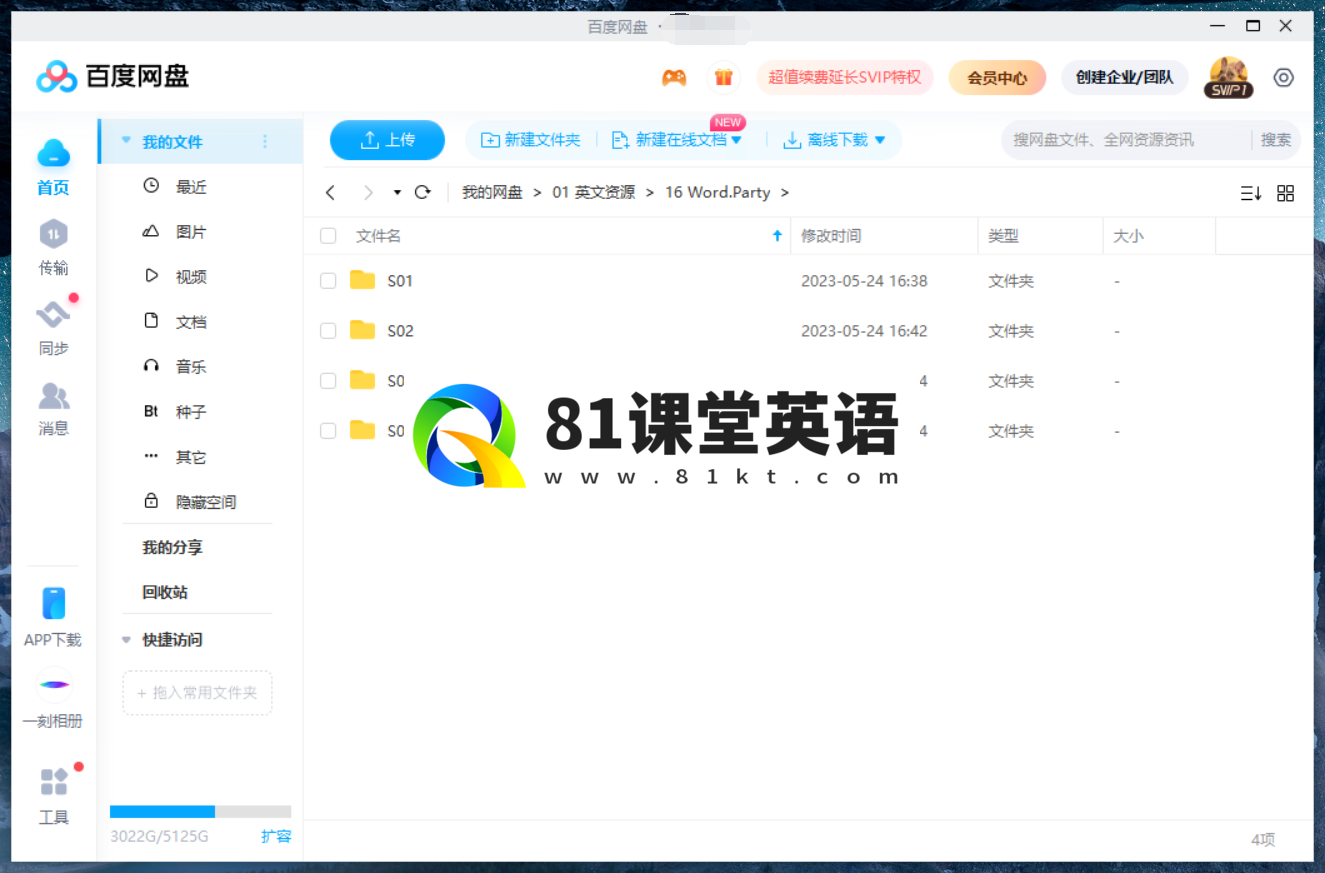Screen dimensions: 1325x873
Task: Open APP下载 phone icon
Action: click(53, 603)
